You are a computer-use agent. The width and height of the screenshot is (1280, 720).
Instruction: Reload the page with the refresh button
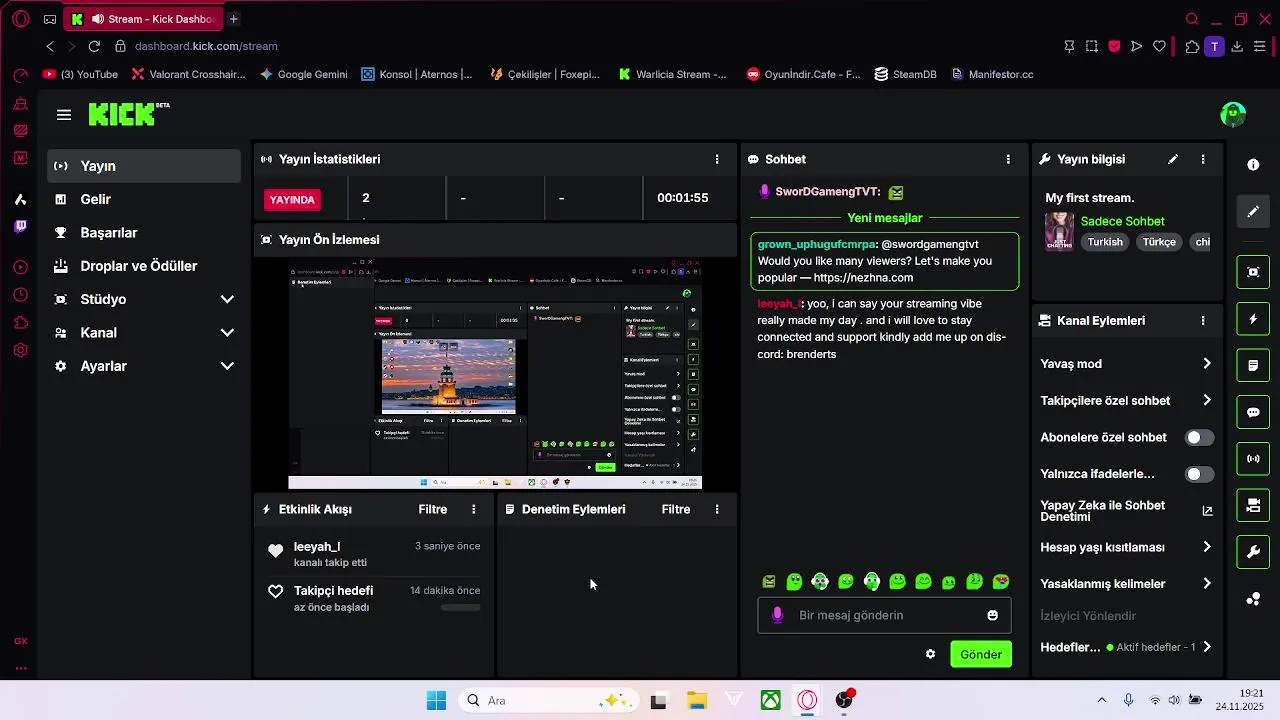point(94,46)
